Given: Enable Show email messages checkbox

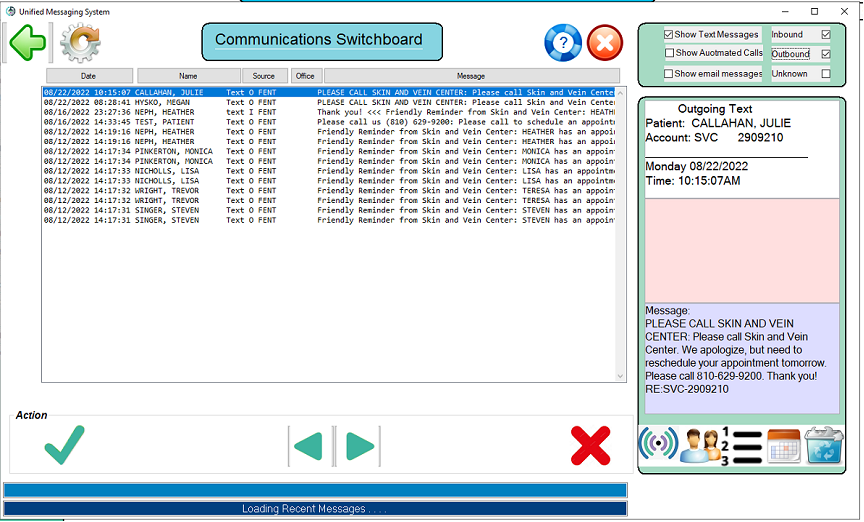Looking at the screenshot, I should click(x=669, y=74).
